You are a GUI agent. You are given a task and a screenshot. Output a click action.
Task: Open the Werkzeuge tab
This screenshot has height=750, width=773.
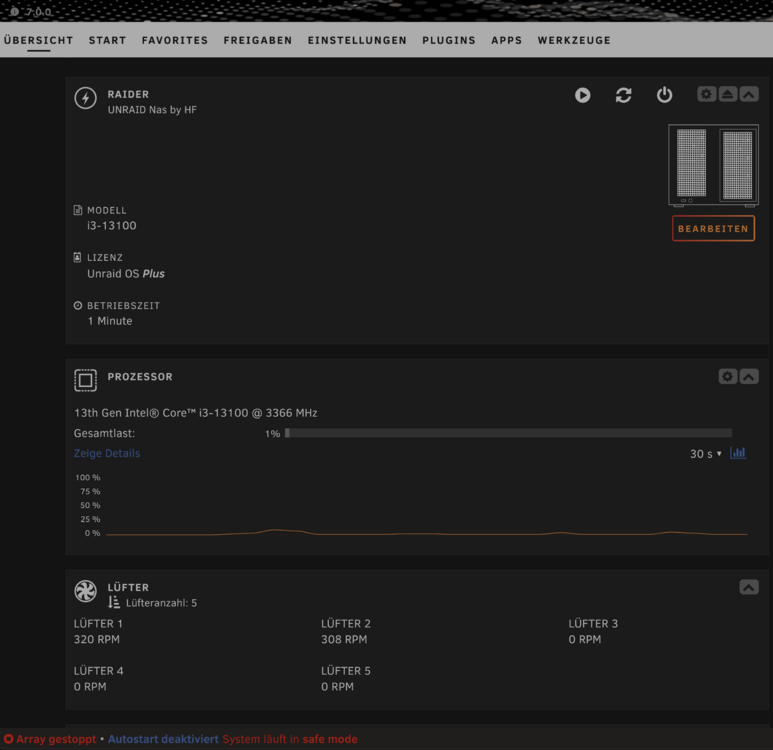574,40
